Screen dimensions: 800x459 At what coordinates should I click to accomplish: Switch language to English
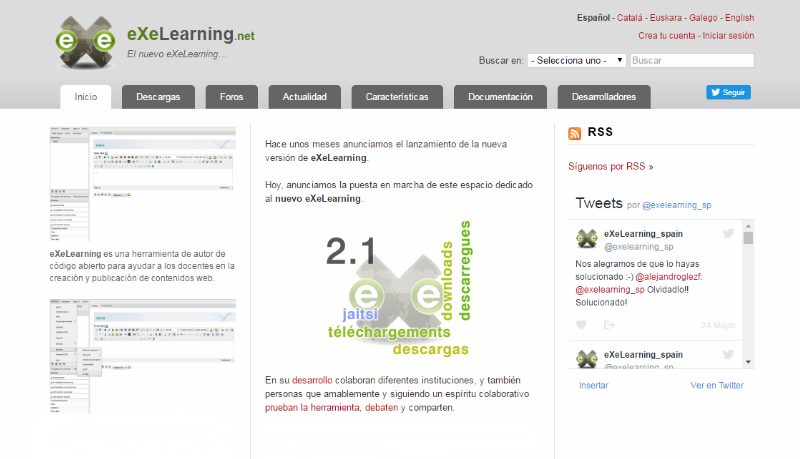739,18
